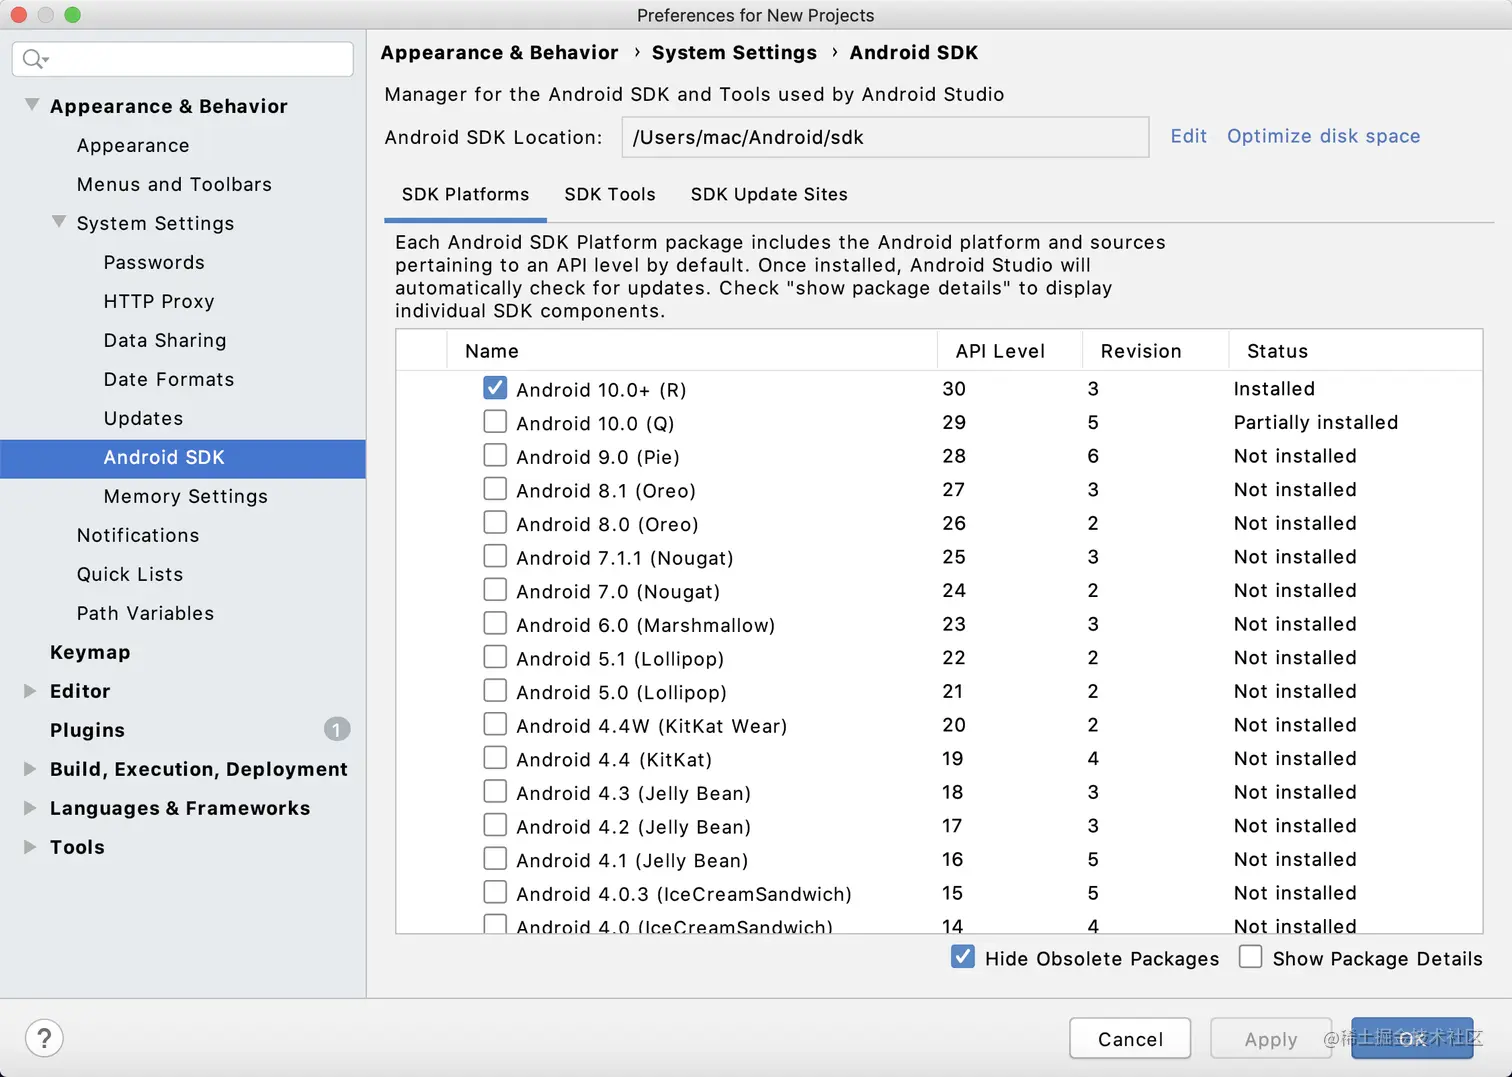Tick Android 4.3 (Jelly Bean) checkbox
Screen dimensions: 1512x1077
click(x=495, y=792)
